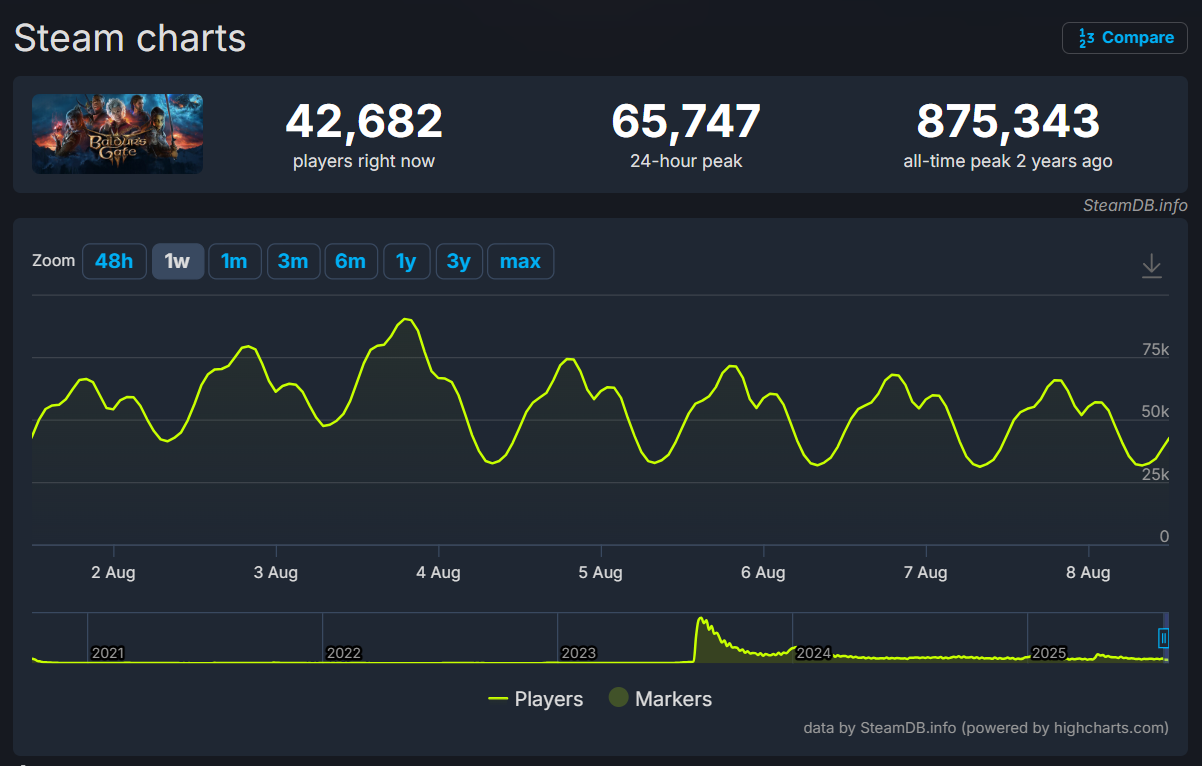1202x766 pixels.
Task: Click the 4 Aug axis label
Action: coord(438,573)
